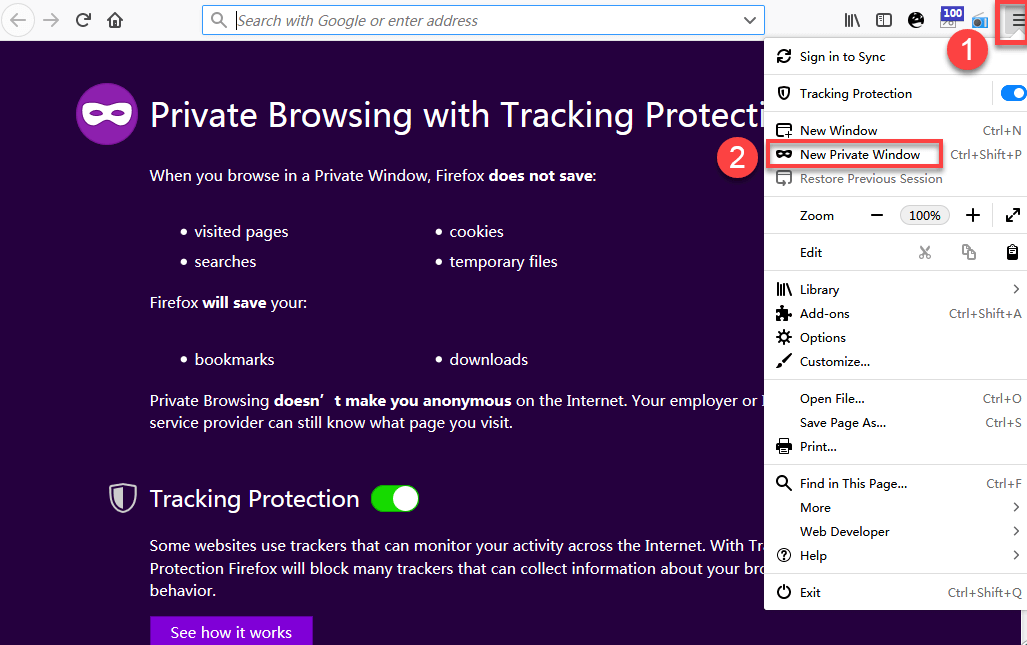Reload the current page

83,20
